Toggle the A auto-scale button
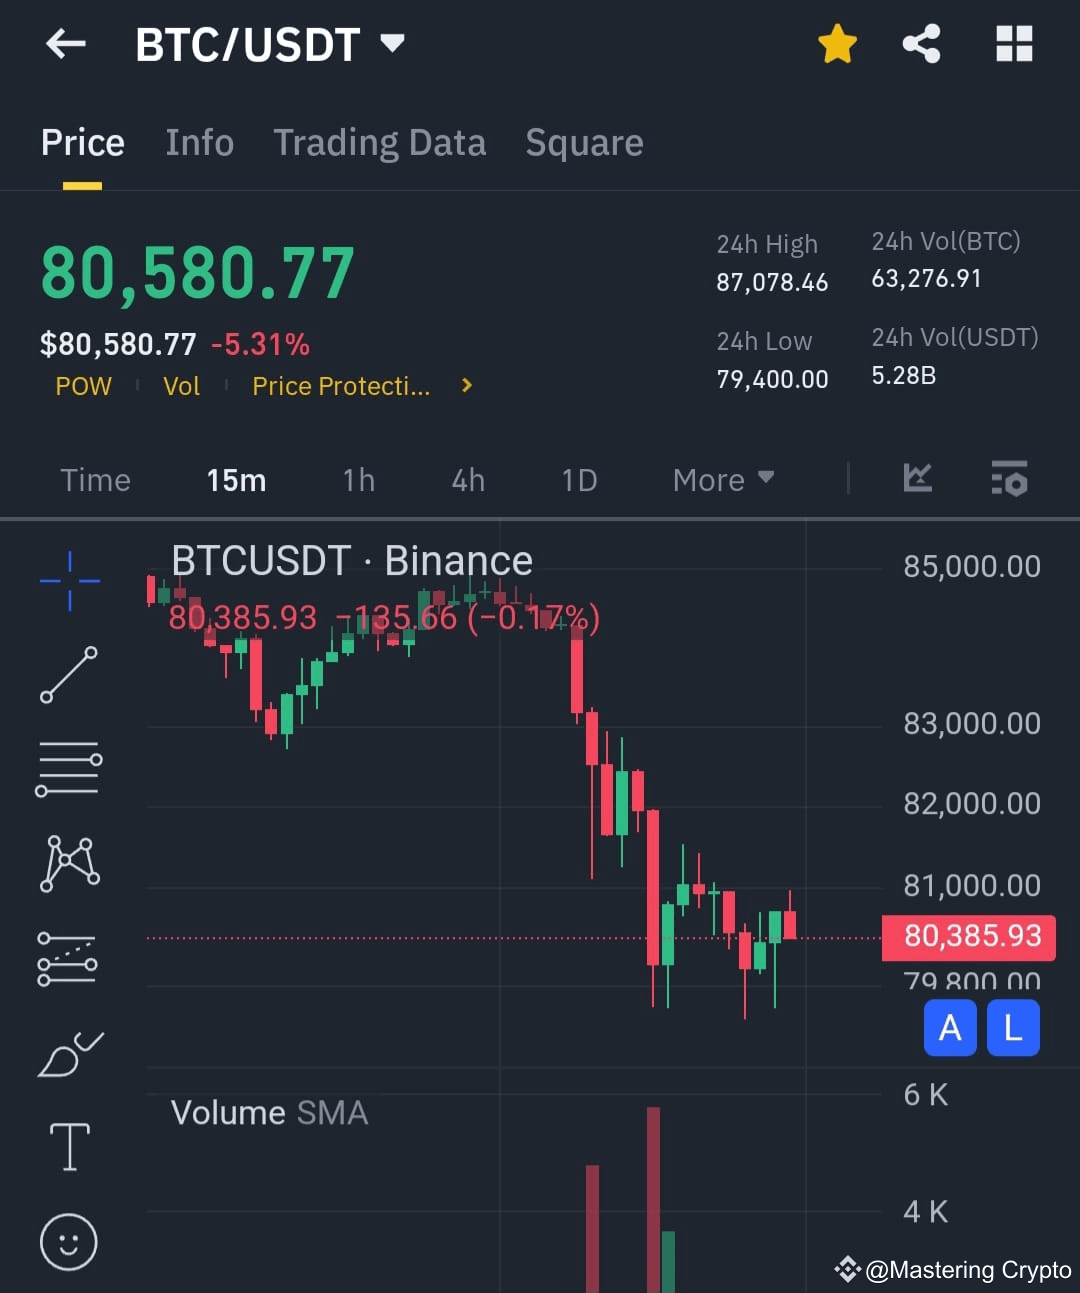 coord(950,1028)
